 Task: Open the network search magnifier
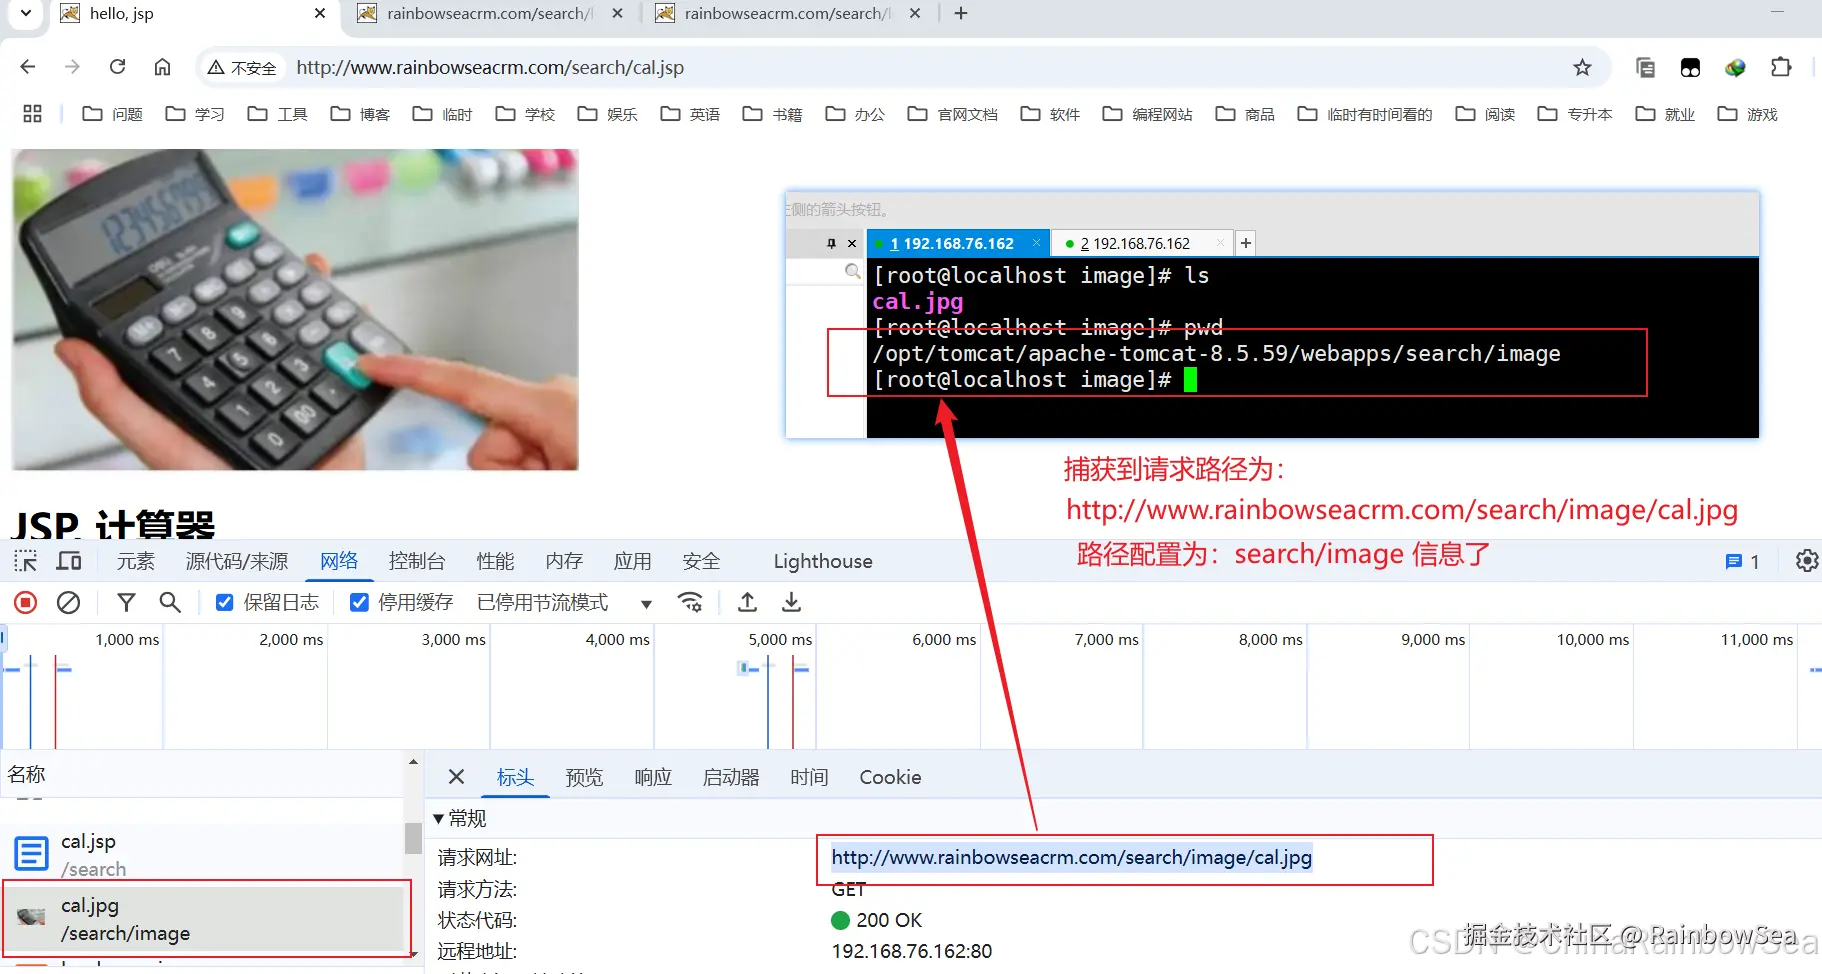pyautogui.click(x=170, y=602)
